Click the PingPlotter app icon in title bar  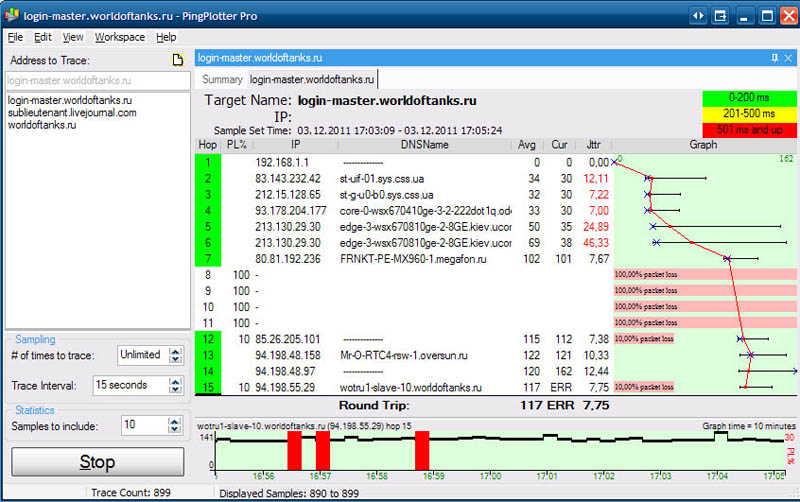pyautogui.click(x=12, y=15)
